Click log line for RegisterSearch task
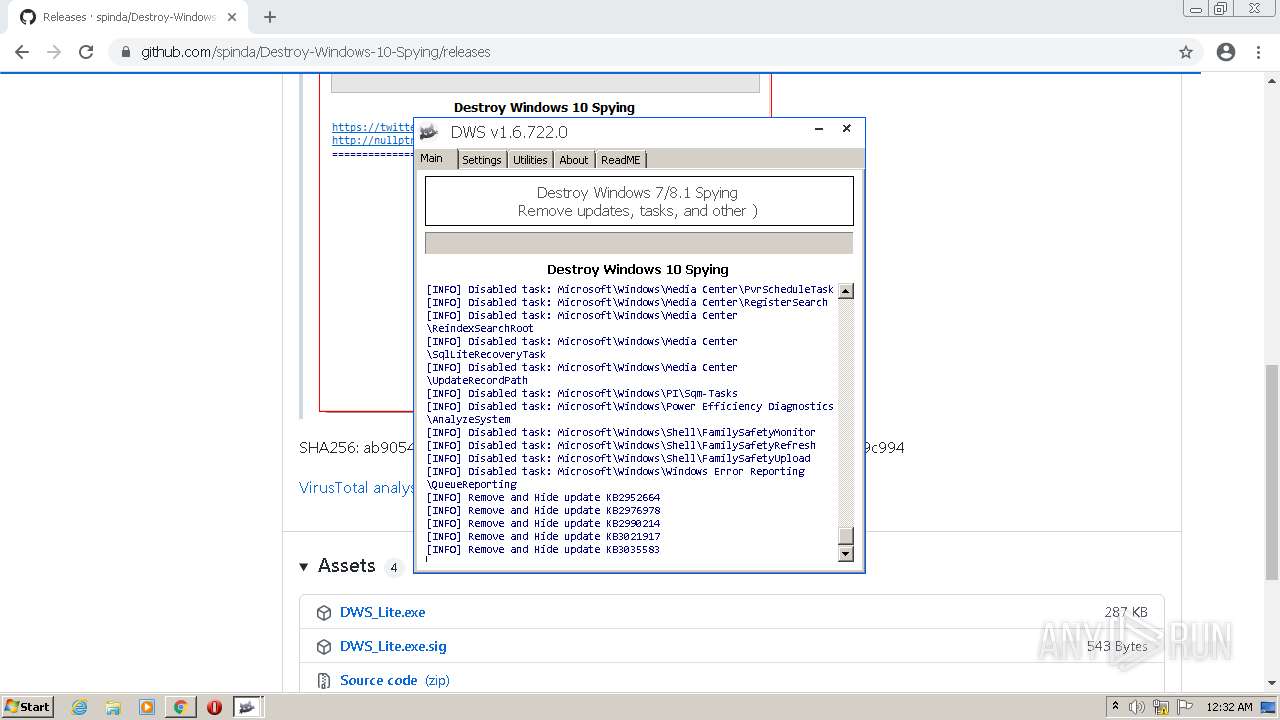The width and height of the screenshot is (1280, 720). coord(627,302)
